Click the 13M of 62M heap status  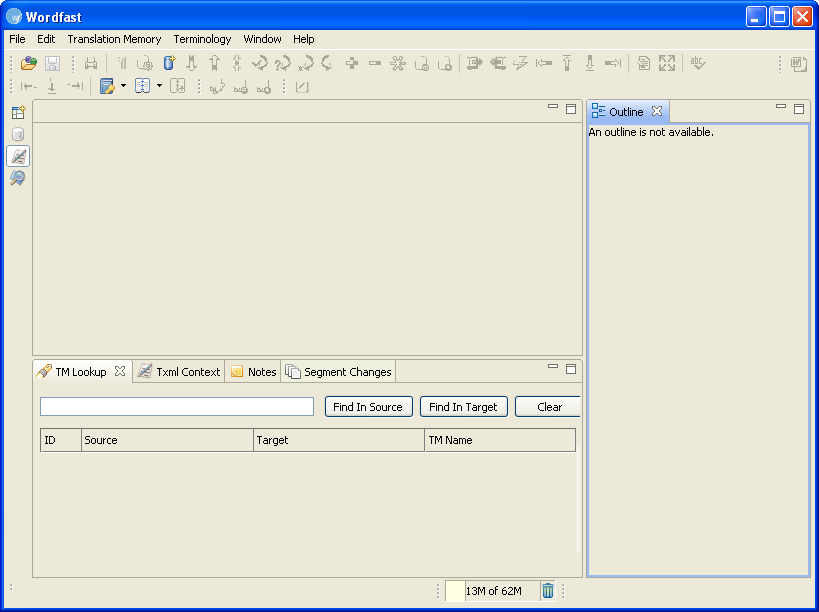493,591
